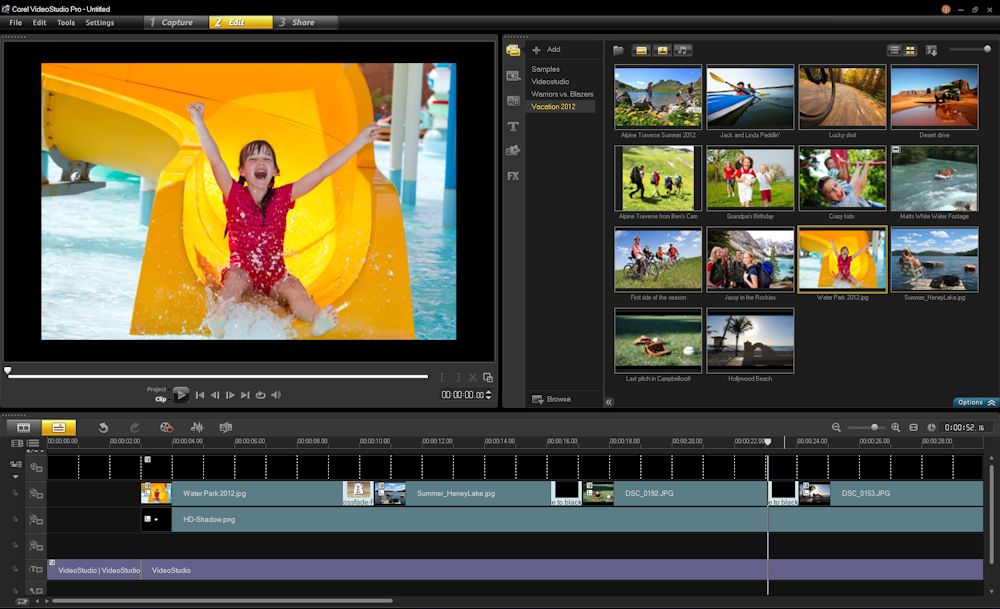Open the Tools menu

pyautogui.click(x=66, y=22)
